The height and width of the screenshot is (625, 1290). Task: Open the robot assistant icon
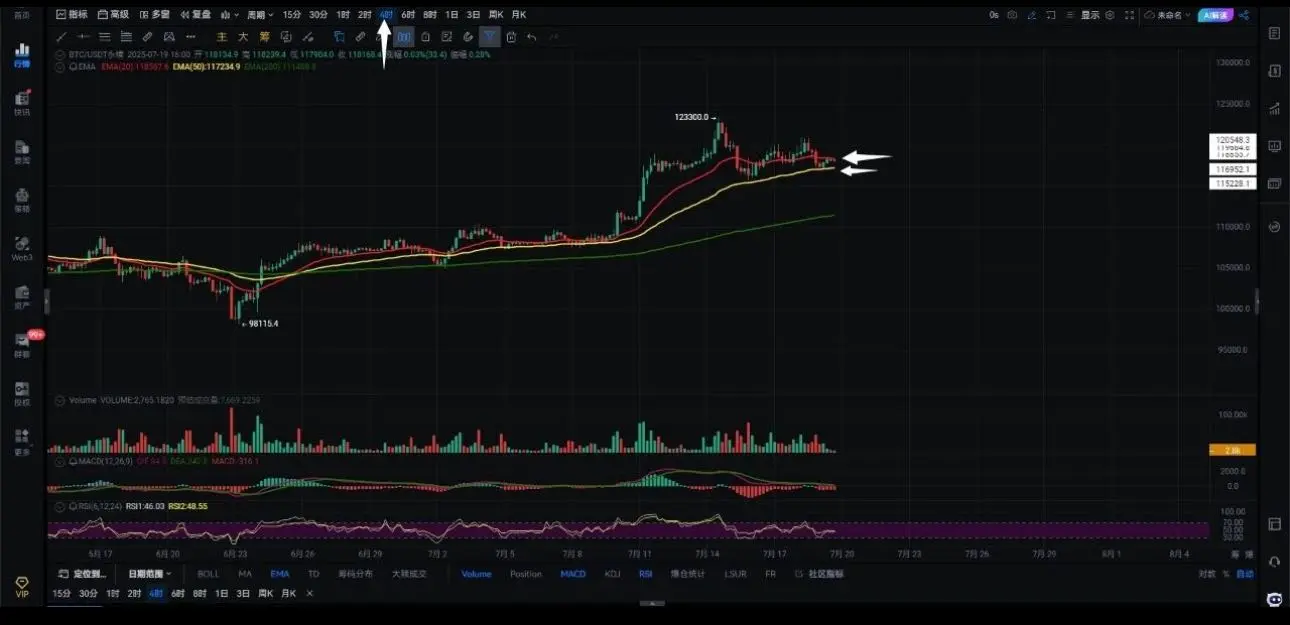pyautogui.click(x=1274, y=599)
